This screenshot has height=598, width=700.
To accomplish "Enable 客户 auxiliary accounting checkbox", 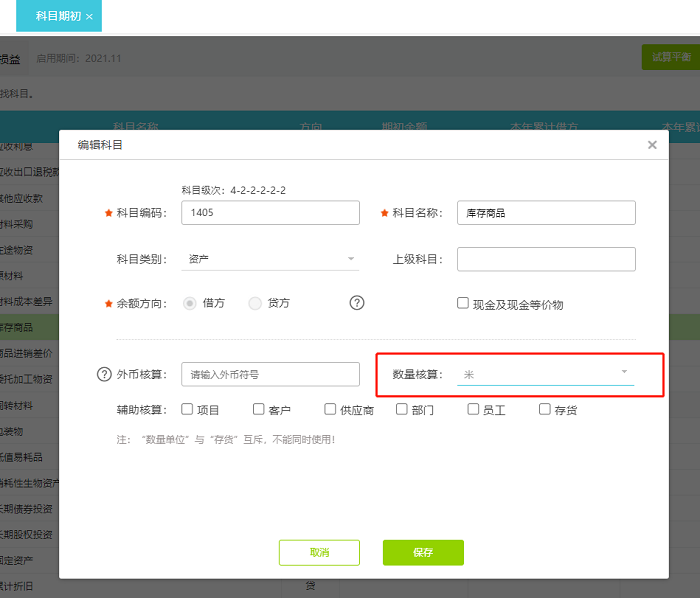I will 258,409.
